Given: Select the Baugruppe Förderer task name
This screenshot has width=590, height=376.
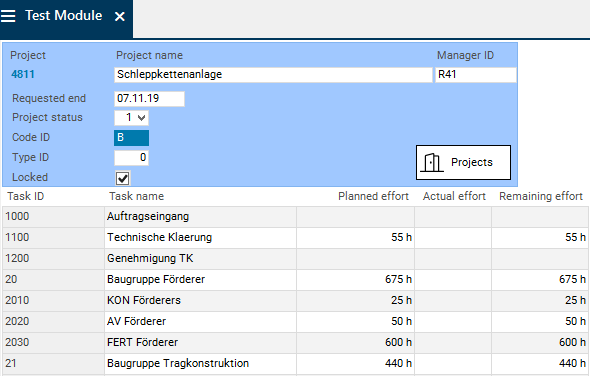Looking at the screenshot, I should (201, 280).
